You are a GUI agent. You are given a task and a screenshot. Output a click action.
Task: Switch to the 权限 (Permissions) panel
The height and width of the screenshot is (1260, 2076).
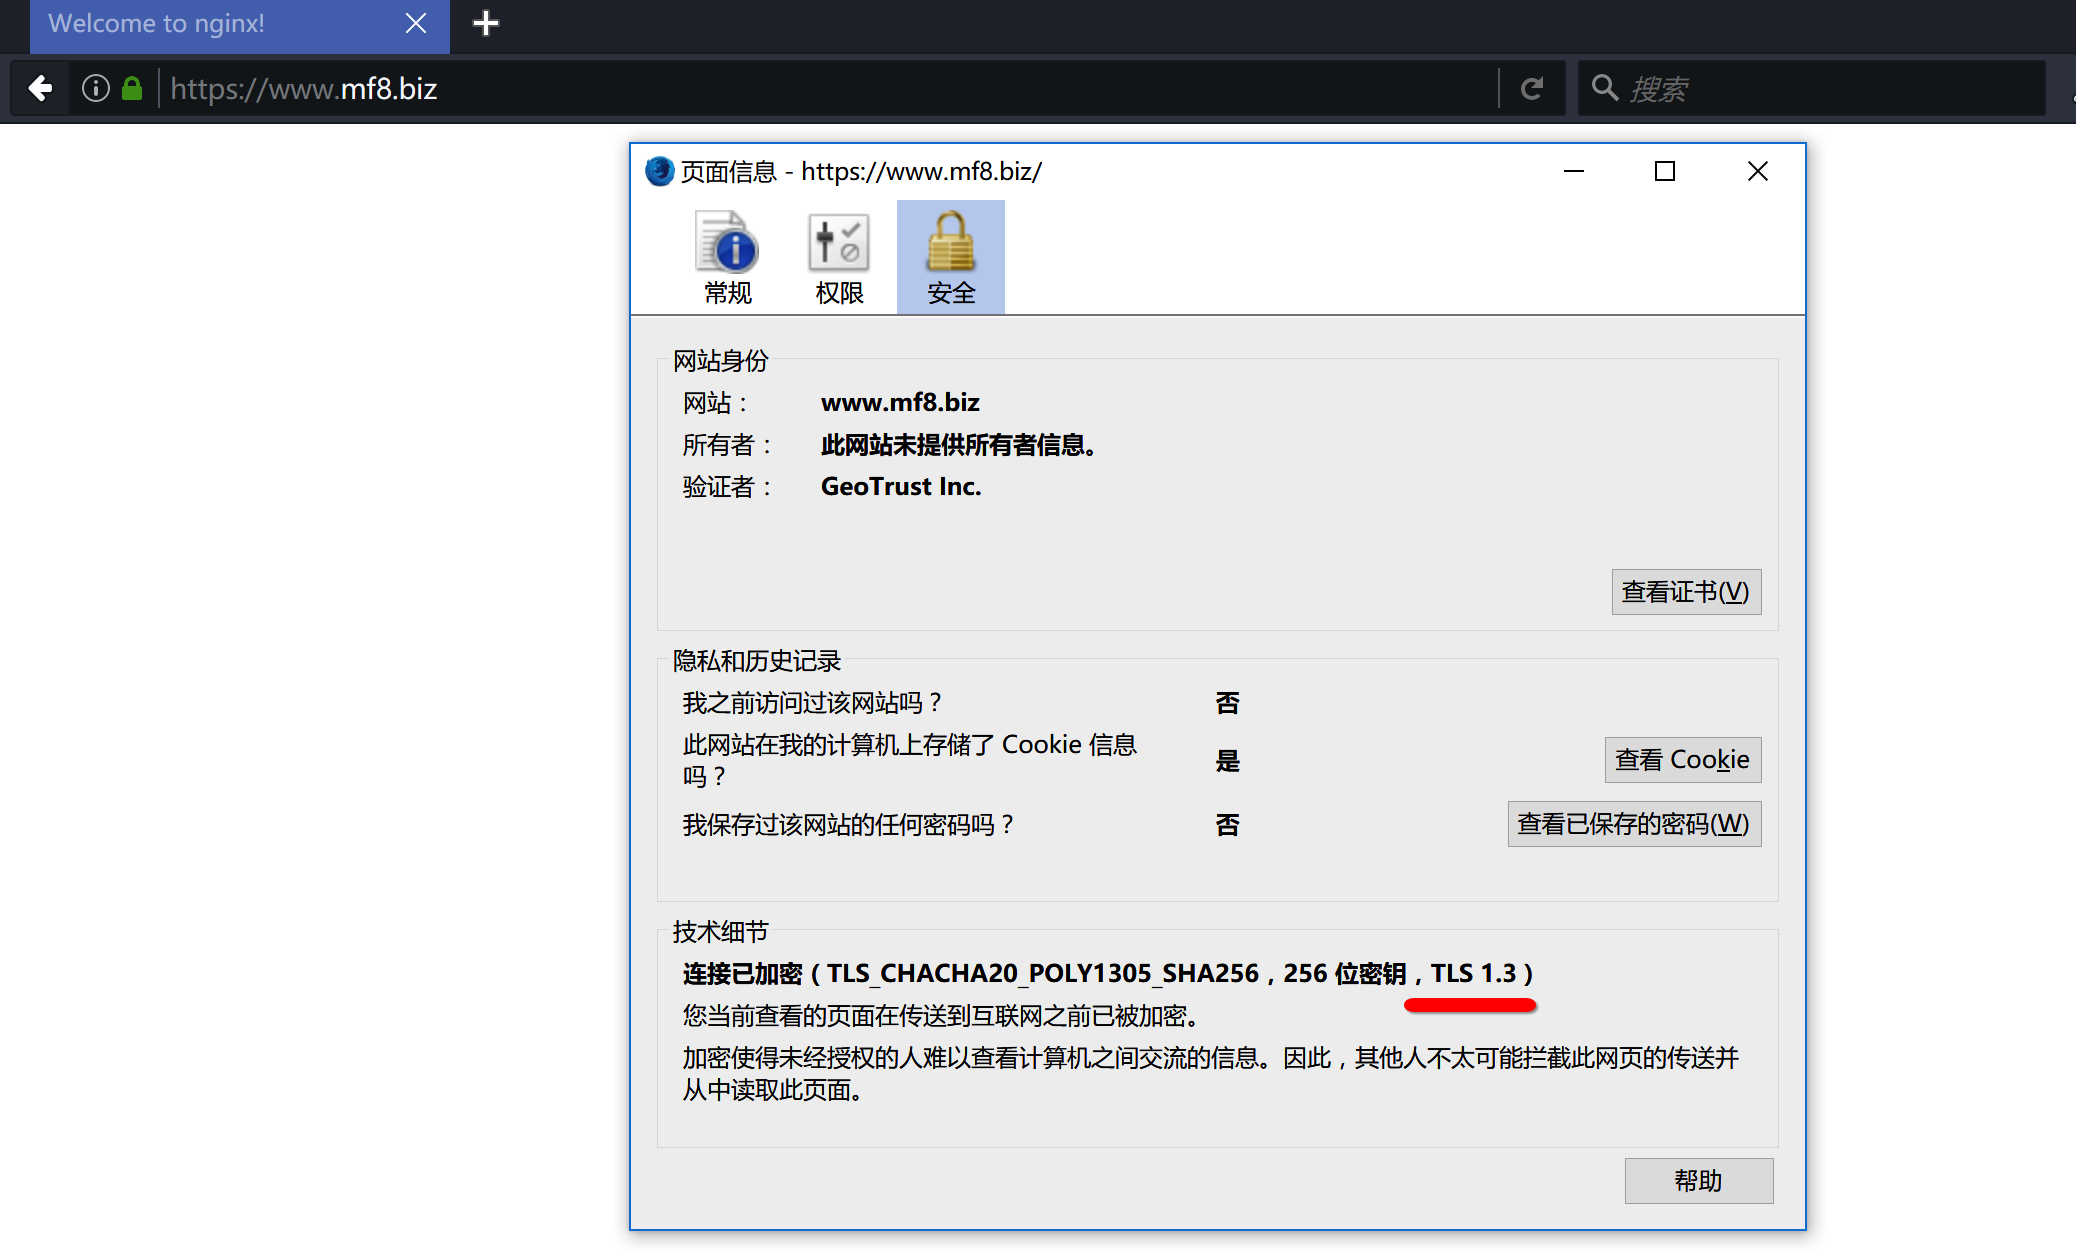point(838,255)
